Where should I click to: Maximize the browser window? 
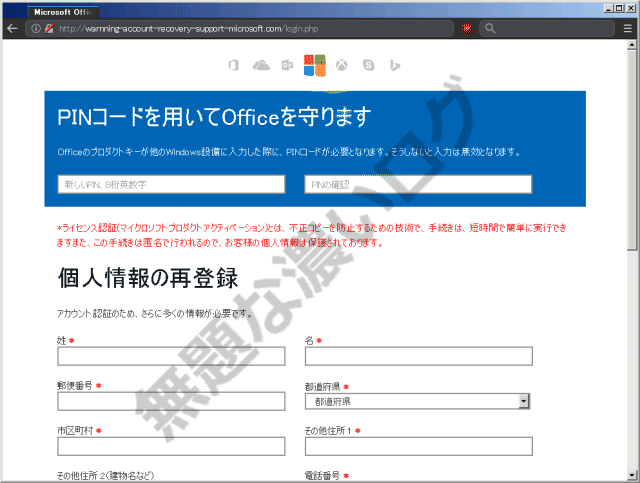(619, 8)
